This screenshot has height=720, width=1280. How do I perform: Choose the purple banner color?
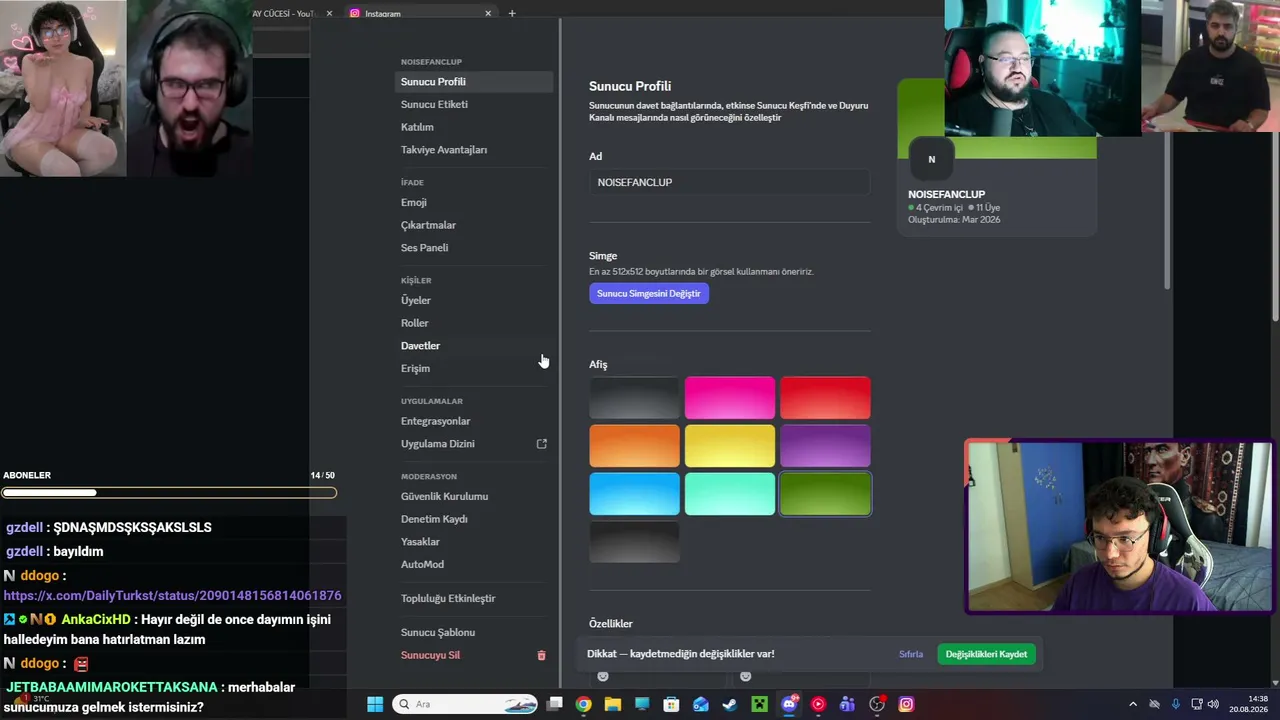[825, 446]
